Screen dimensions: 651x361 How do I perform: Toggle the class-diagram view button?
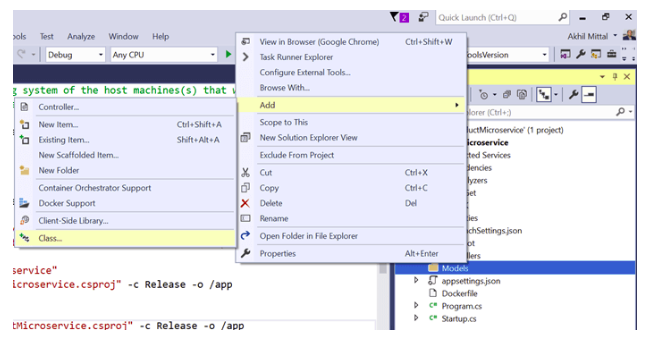click(x=543, y=95)
